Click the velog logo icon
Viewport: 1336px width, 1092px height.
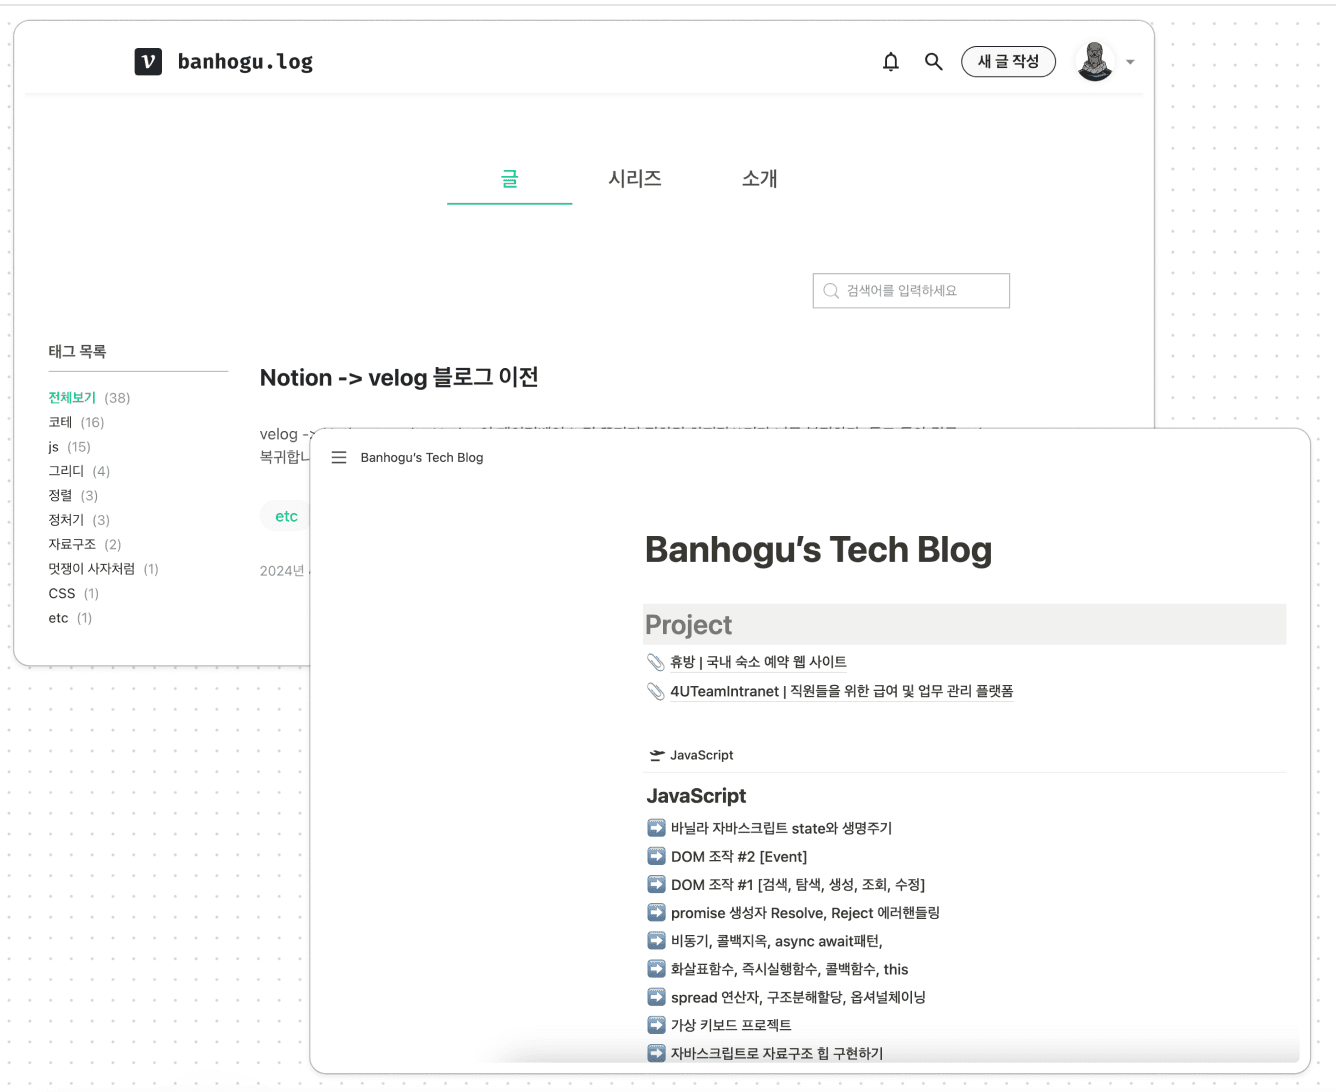(x=148, y=62)
